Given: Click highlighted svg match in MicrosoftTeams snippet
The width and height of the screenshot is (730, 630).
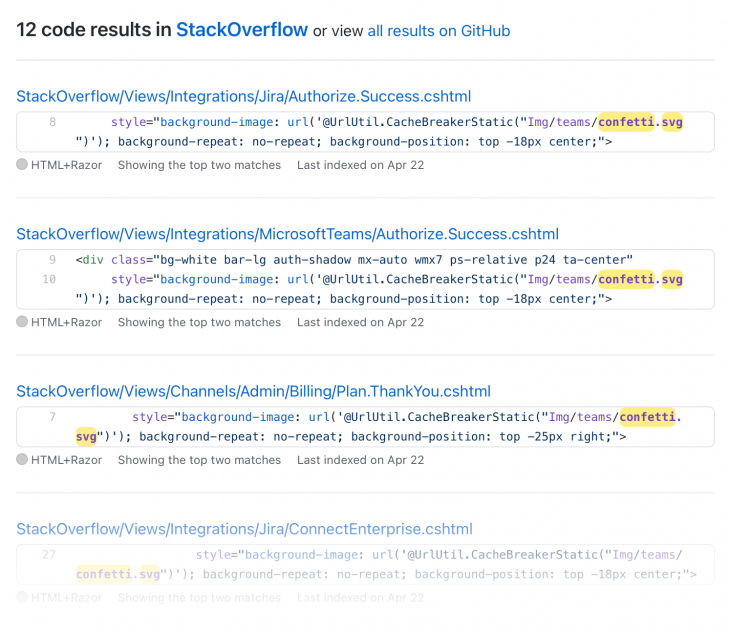Looking at the screenshot, I should (x=672, y=279).
